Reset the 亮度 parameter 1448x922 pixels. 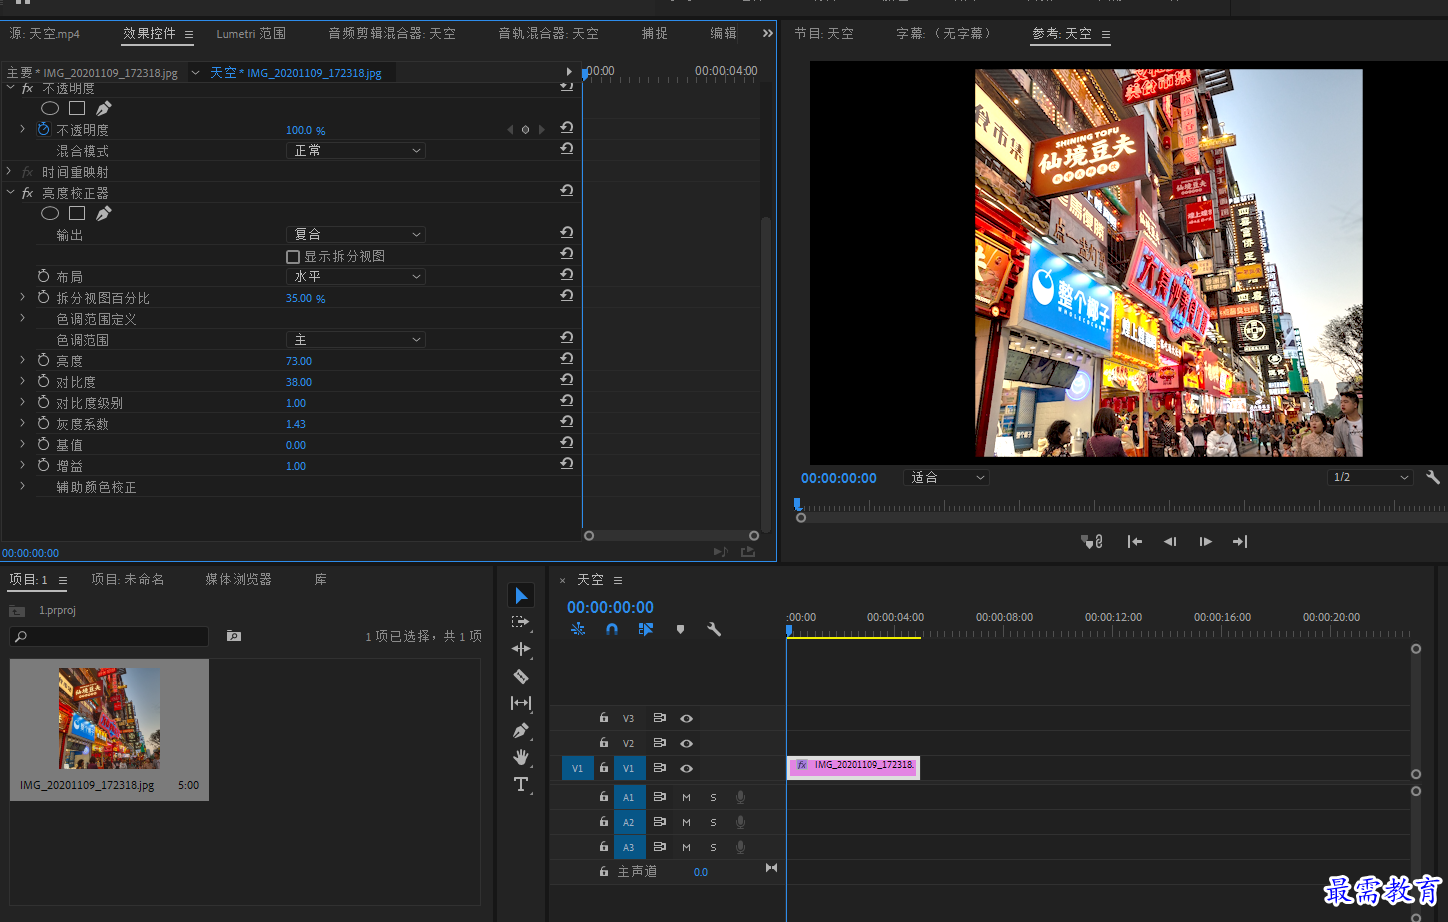[x=567, y=358]
